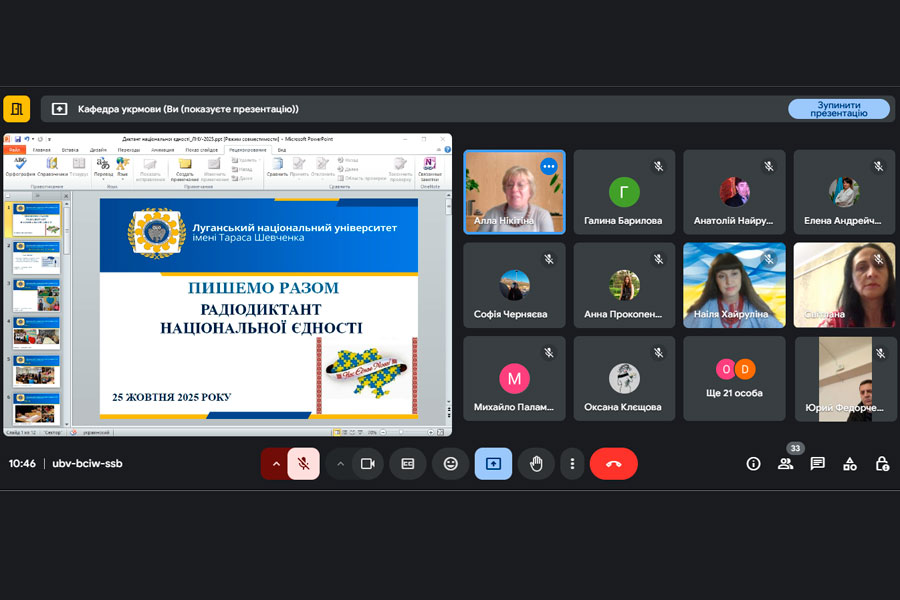Open host controls lock icon
900x600 pixels.
pyautogui.click(x=882, y=464)
